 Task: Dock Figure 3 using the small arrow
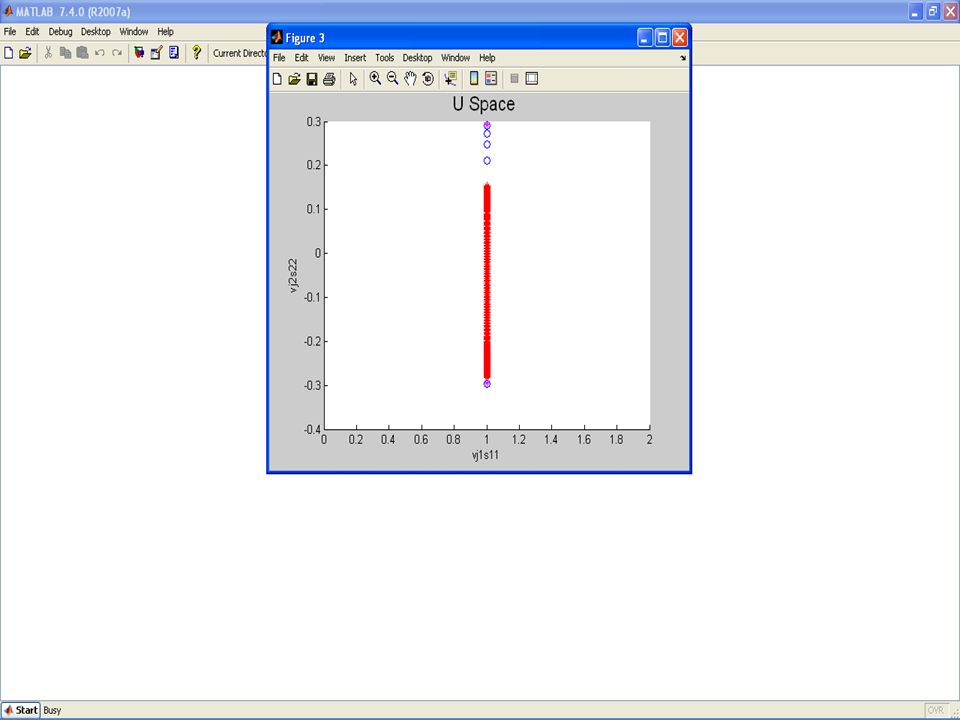[683, 58]
